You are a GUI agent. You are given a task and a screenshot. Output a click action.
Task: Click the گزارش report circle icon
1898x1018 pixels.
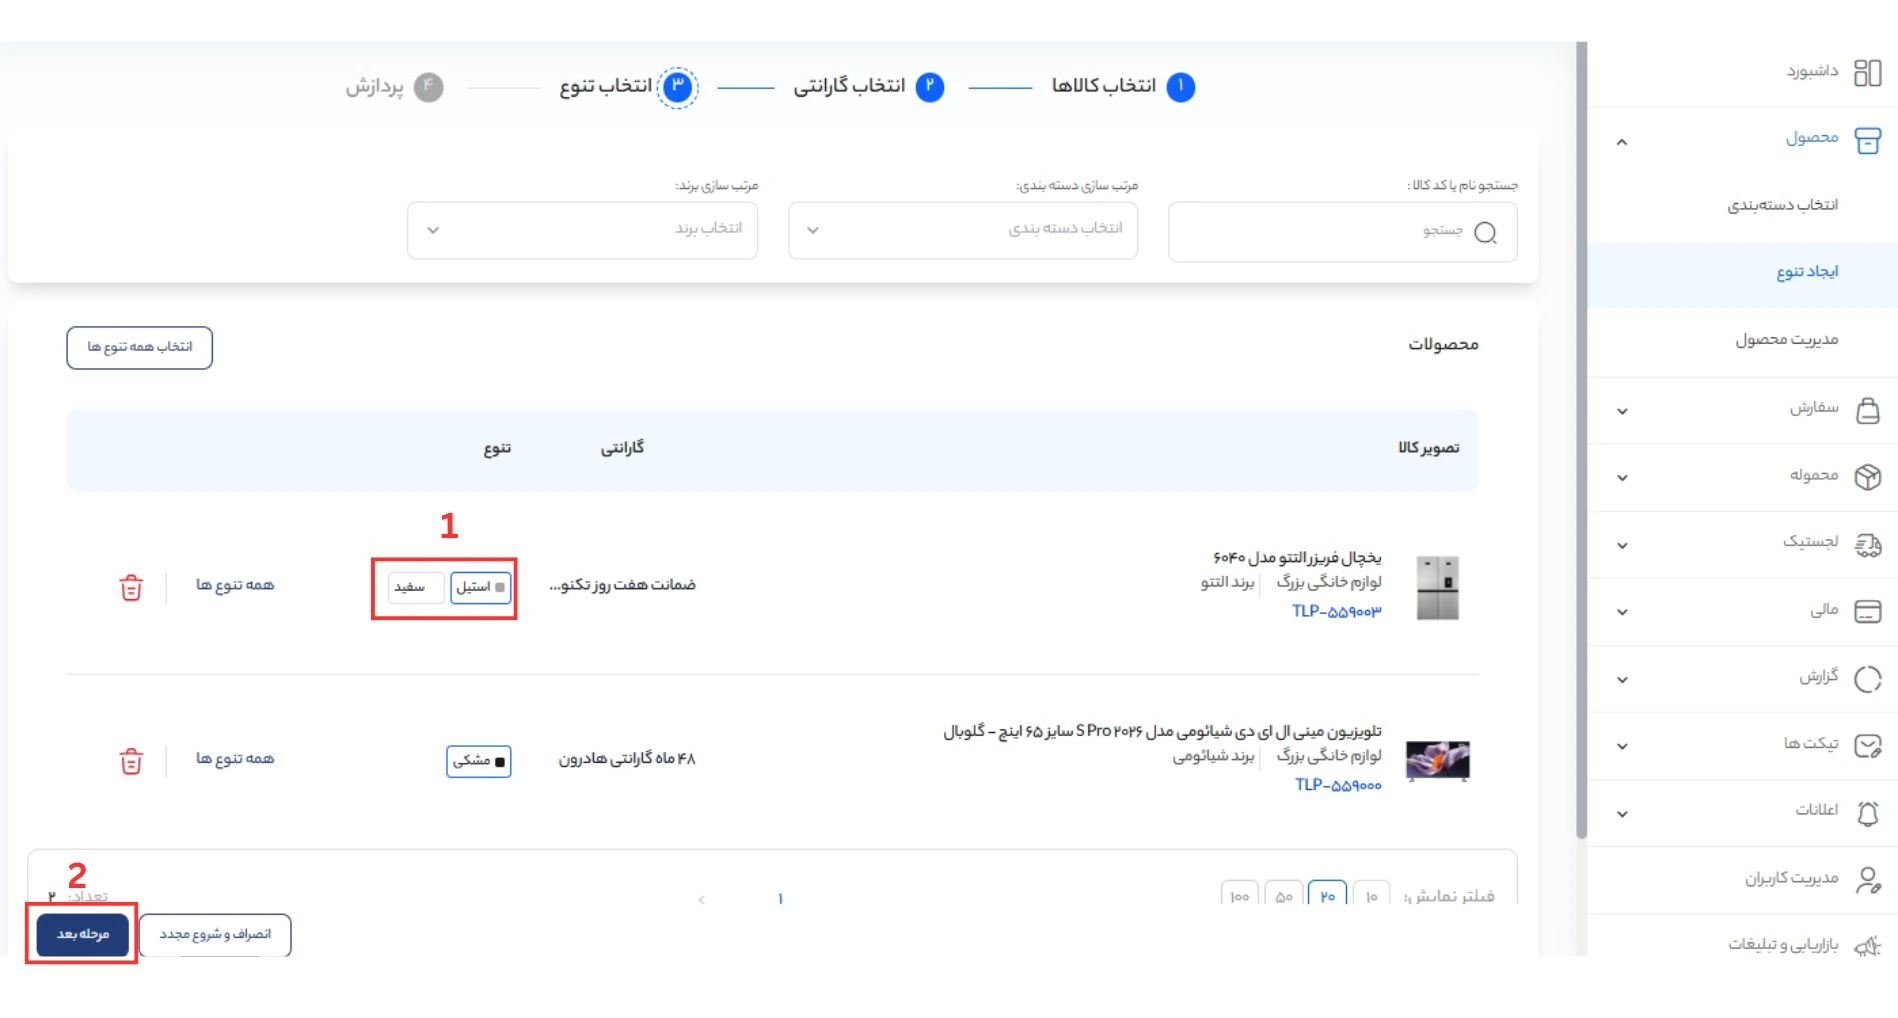tap(1867, 679)
